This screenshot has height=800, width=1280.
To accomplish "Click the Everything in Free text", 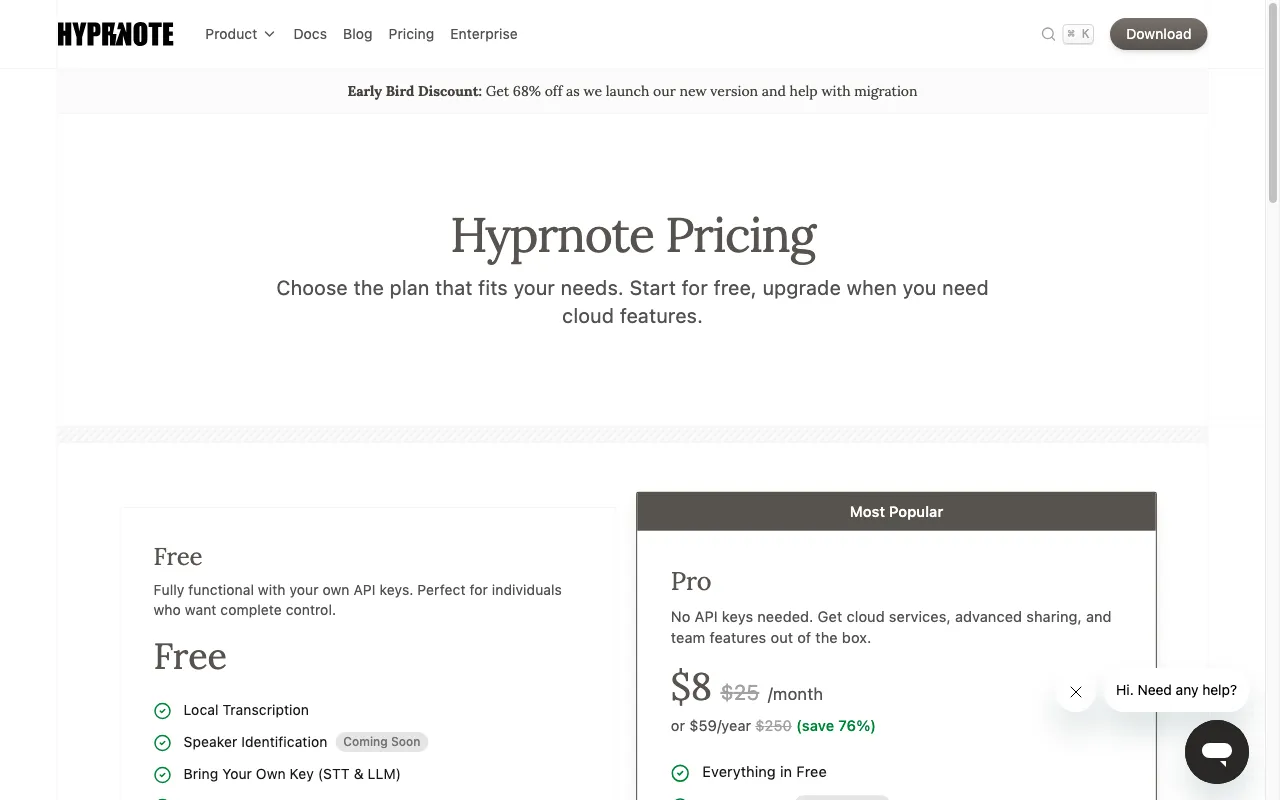I will pos(764,772).
